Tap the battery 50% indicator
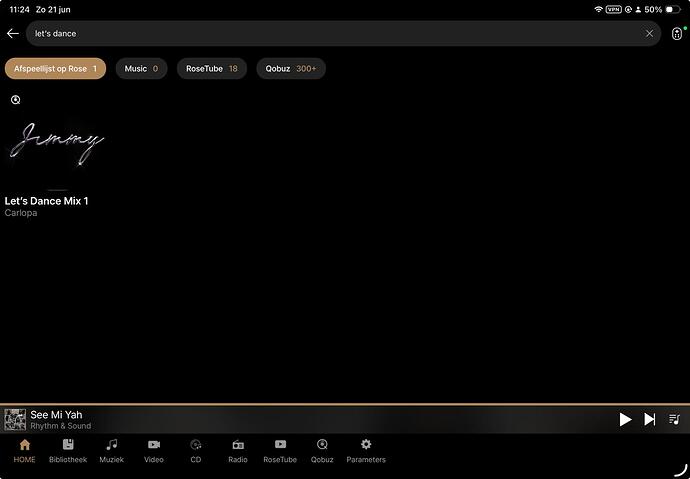Screen dimensions: 690x479 click(662, 9)
